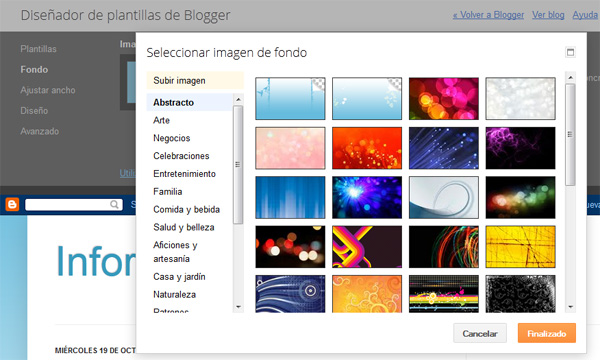Select the Negocios category
Viewport: 600px width, 360px height.
point(171,138)
